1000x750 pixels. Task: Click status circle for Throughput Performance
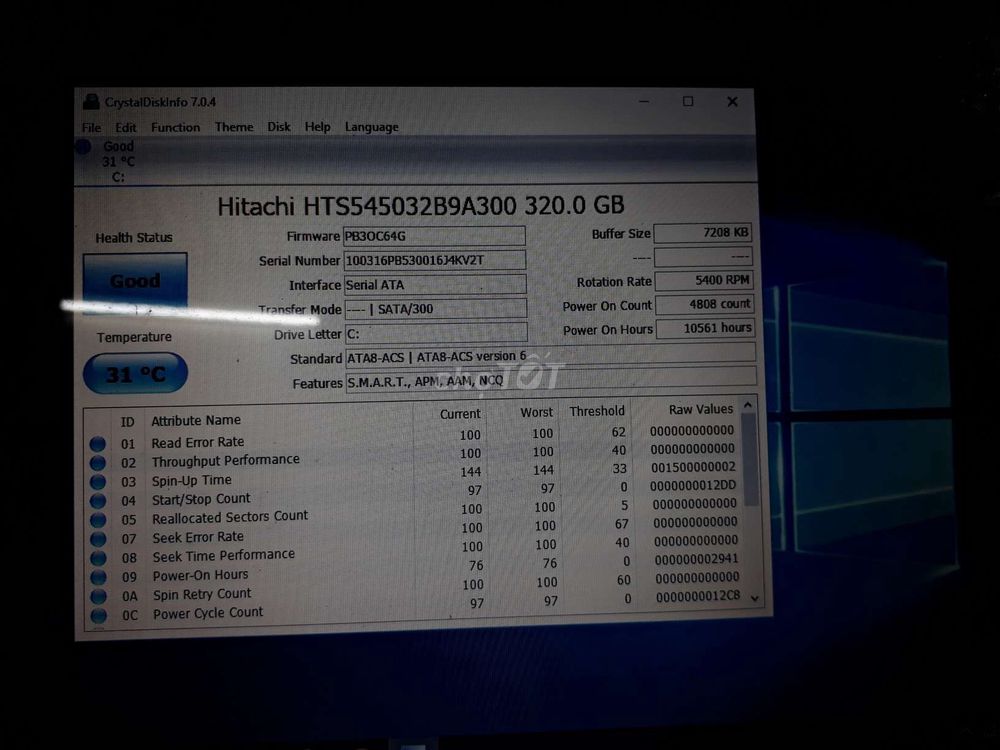click(x=98, y=462)
